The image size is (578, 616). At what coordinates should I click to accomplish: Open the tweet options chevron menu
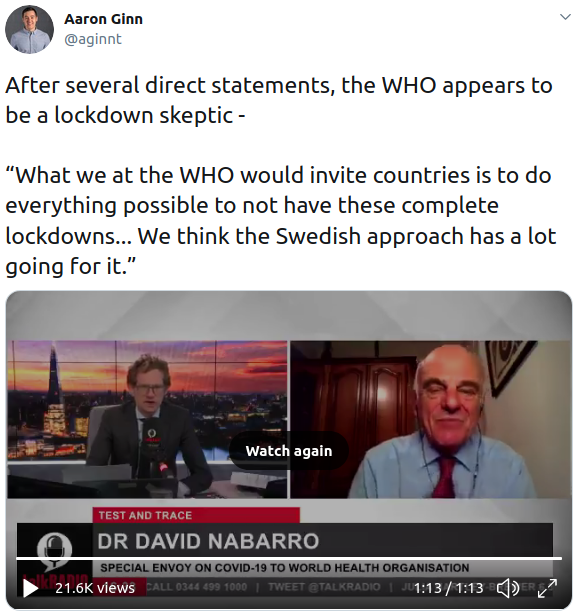point(565,17)
